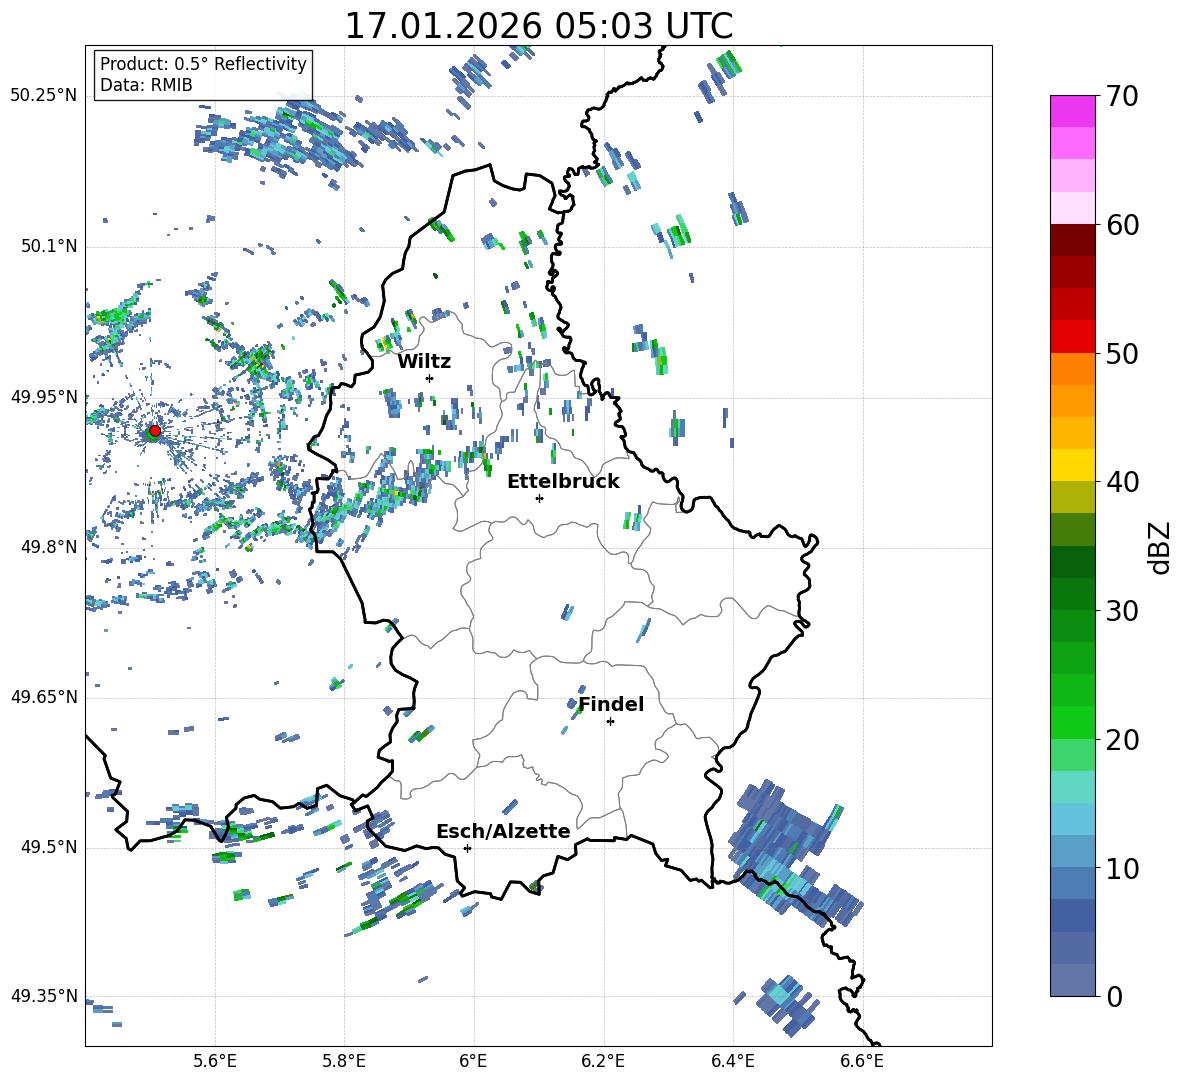Click the Findel station label
The height and width of the screenshot is (1081, 1184).
(611, 704)
